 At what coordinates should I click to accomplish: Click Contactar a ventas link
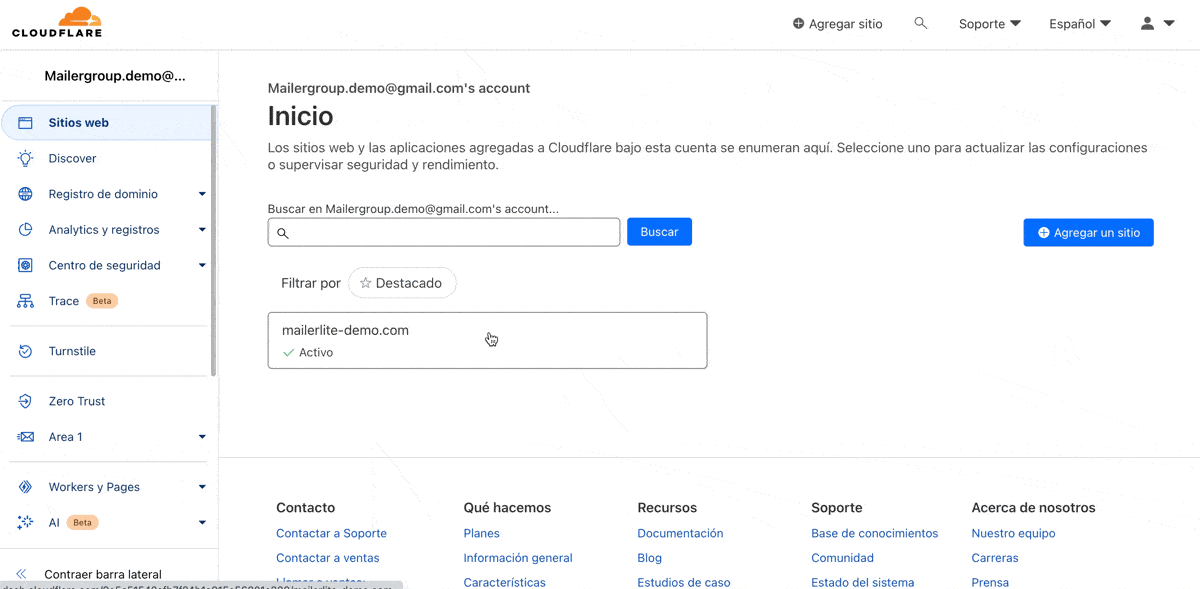[328, 558]
